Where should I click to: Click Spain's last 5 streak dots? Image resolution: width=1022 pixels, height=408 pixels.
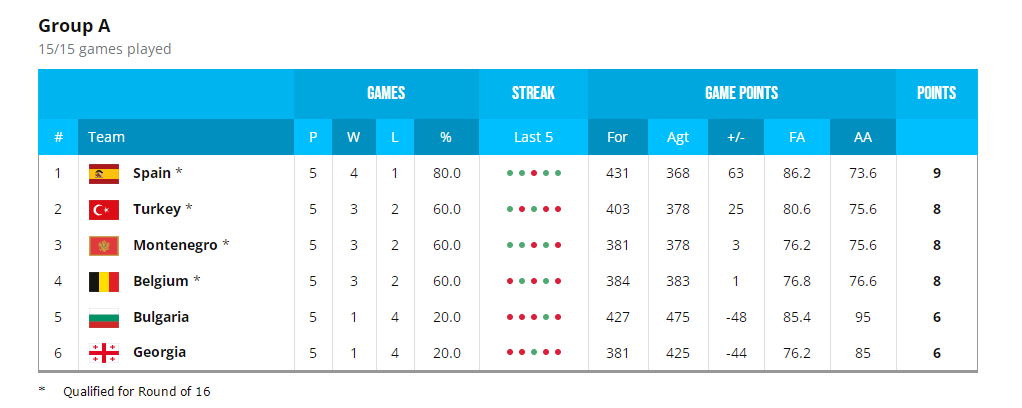pyautogui.click(x=534, y=173)
